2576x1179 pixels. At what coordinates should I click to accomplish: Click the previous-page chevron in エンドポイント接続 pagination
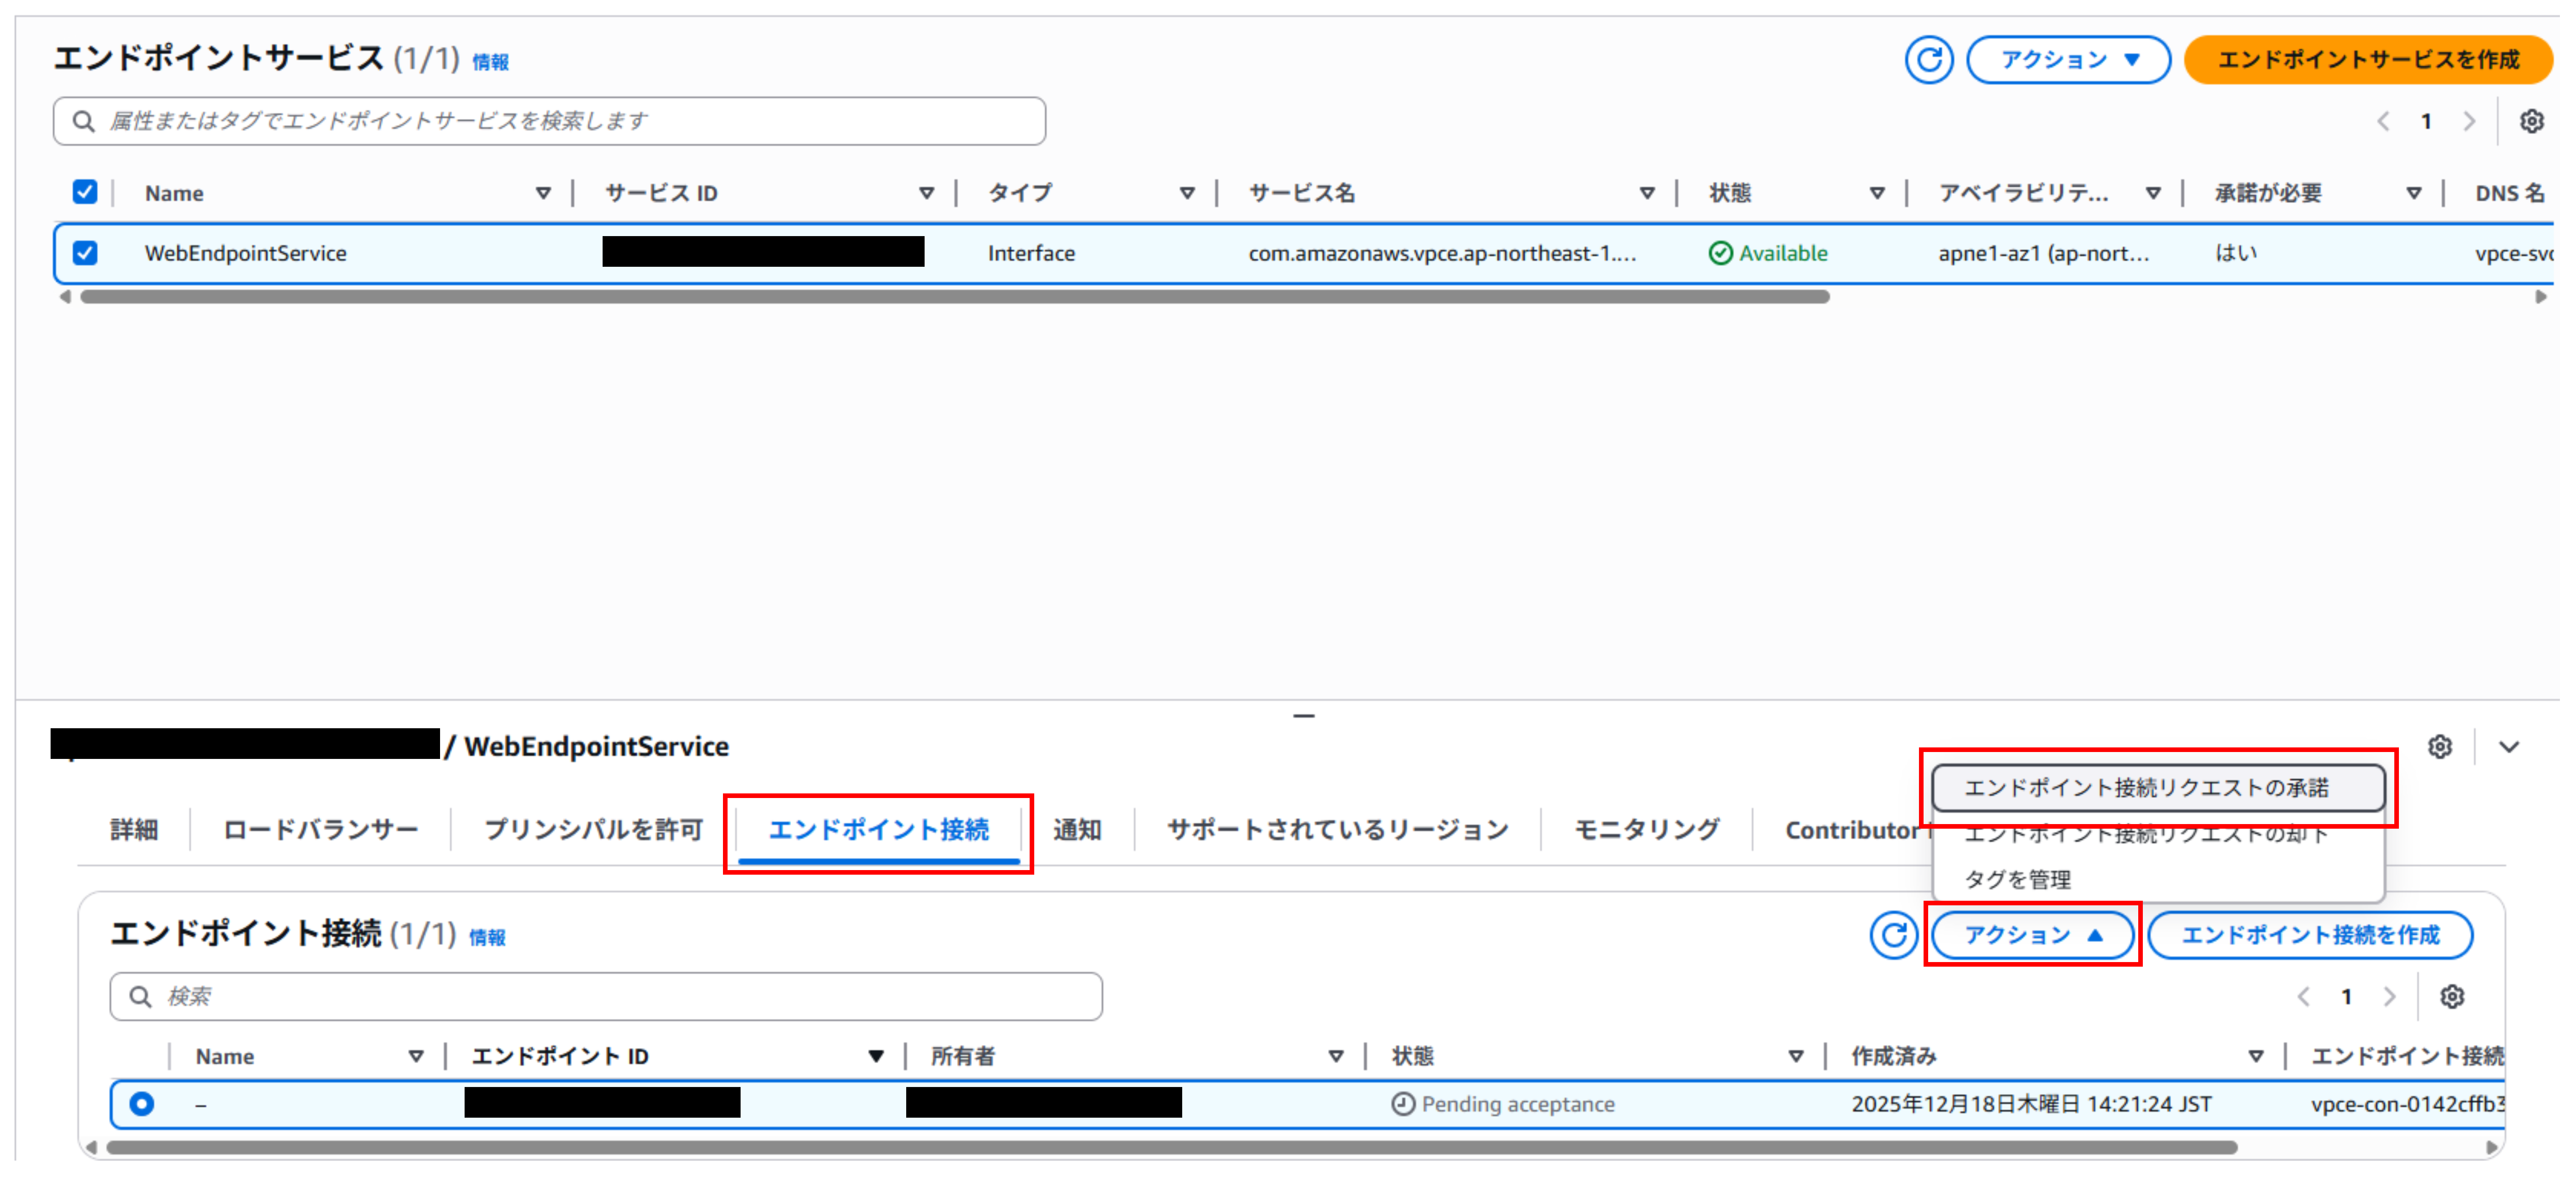pyautogui.click(x=2304, y=996)
